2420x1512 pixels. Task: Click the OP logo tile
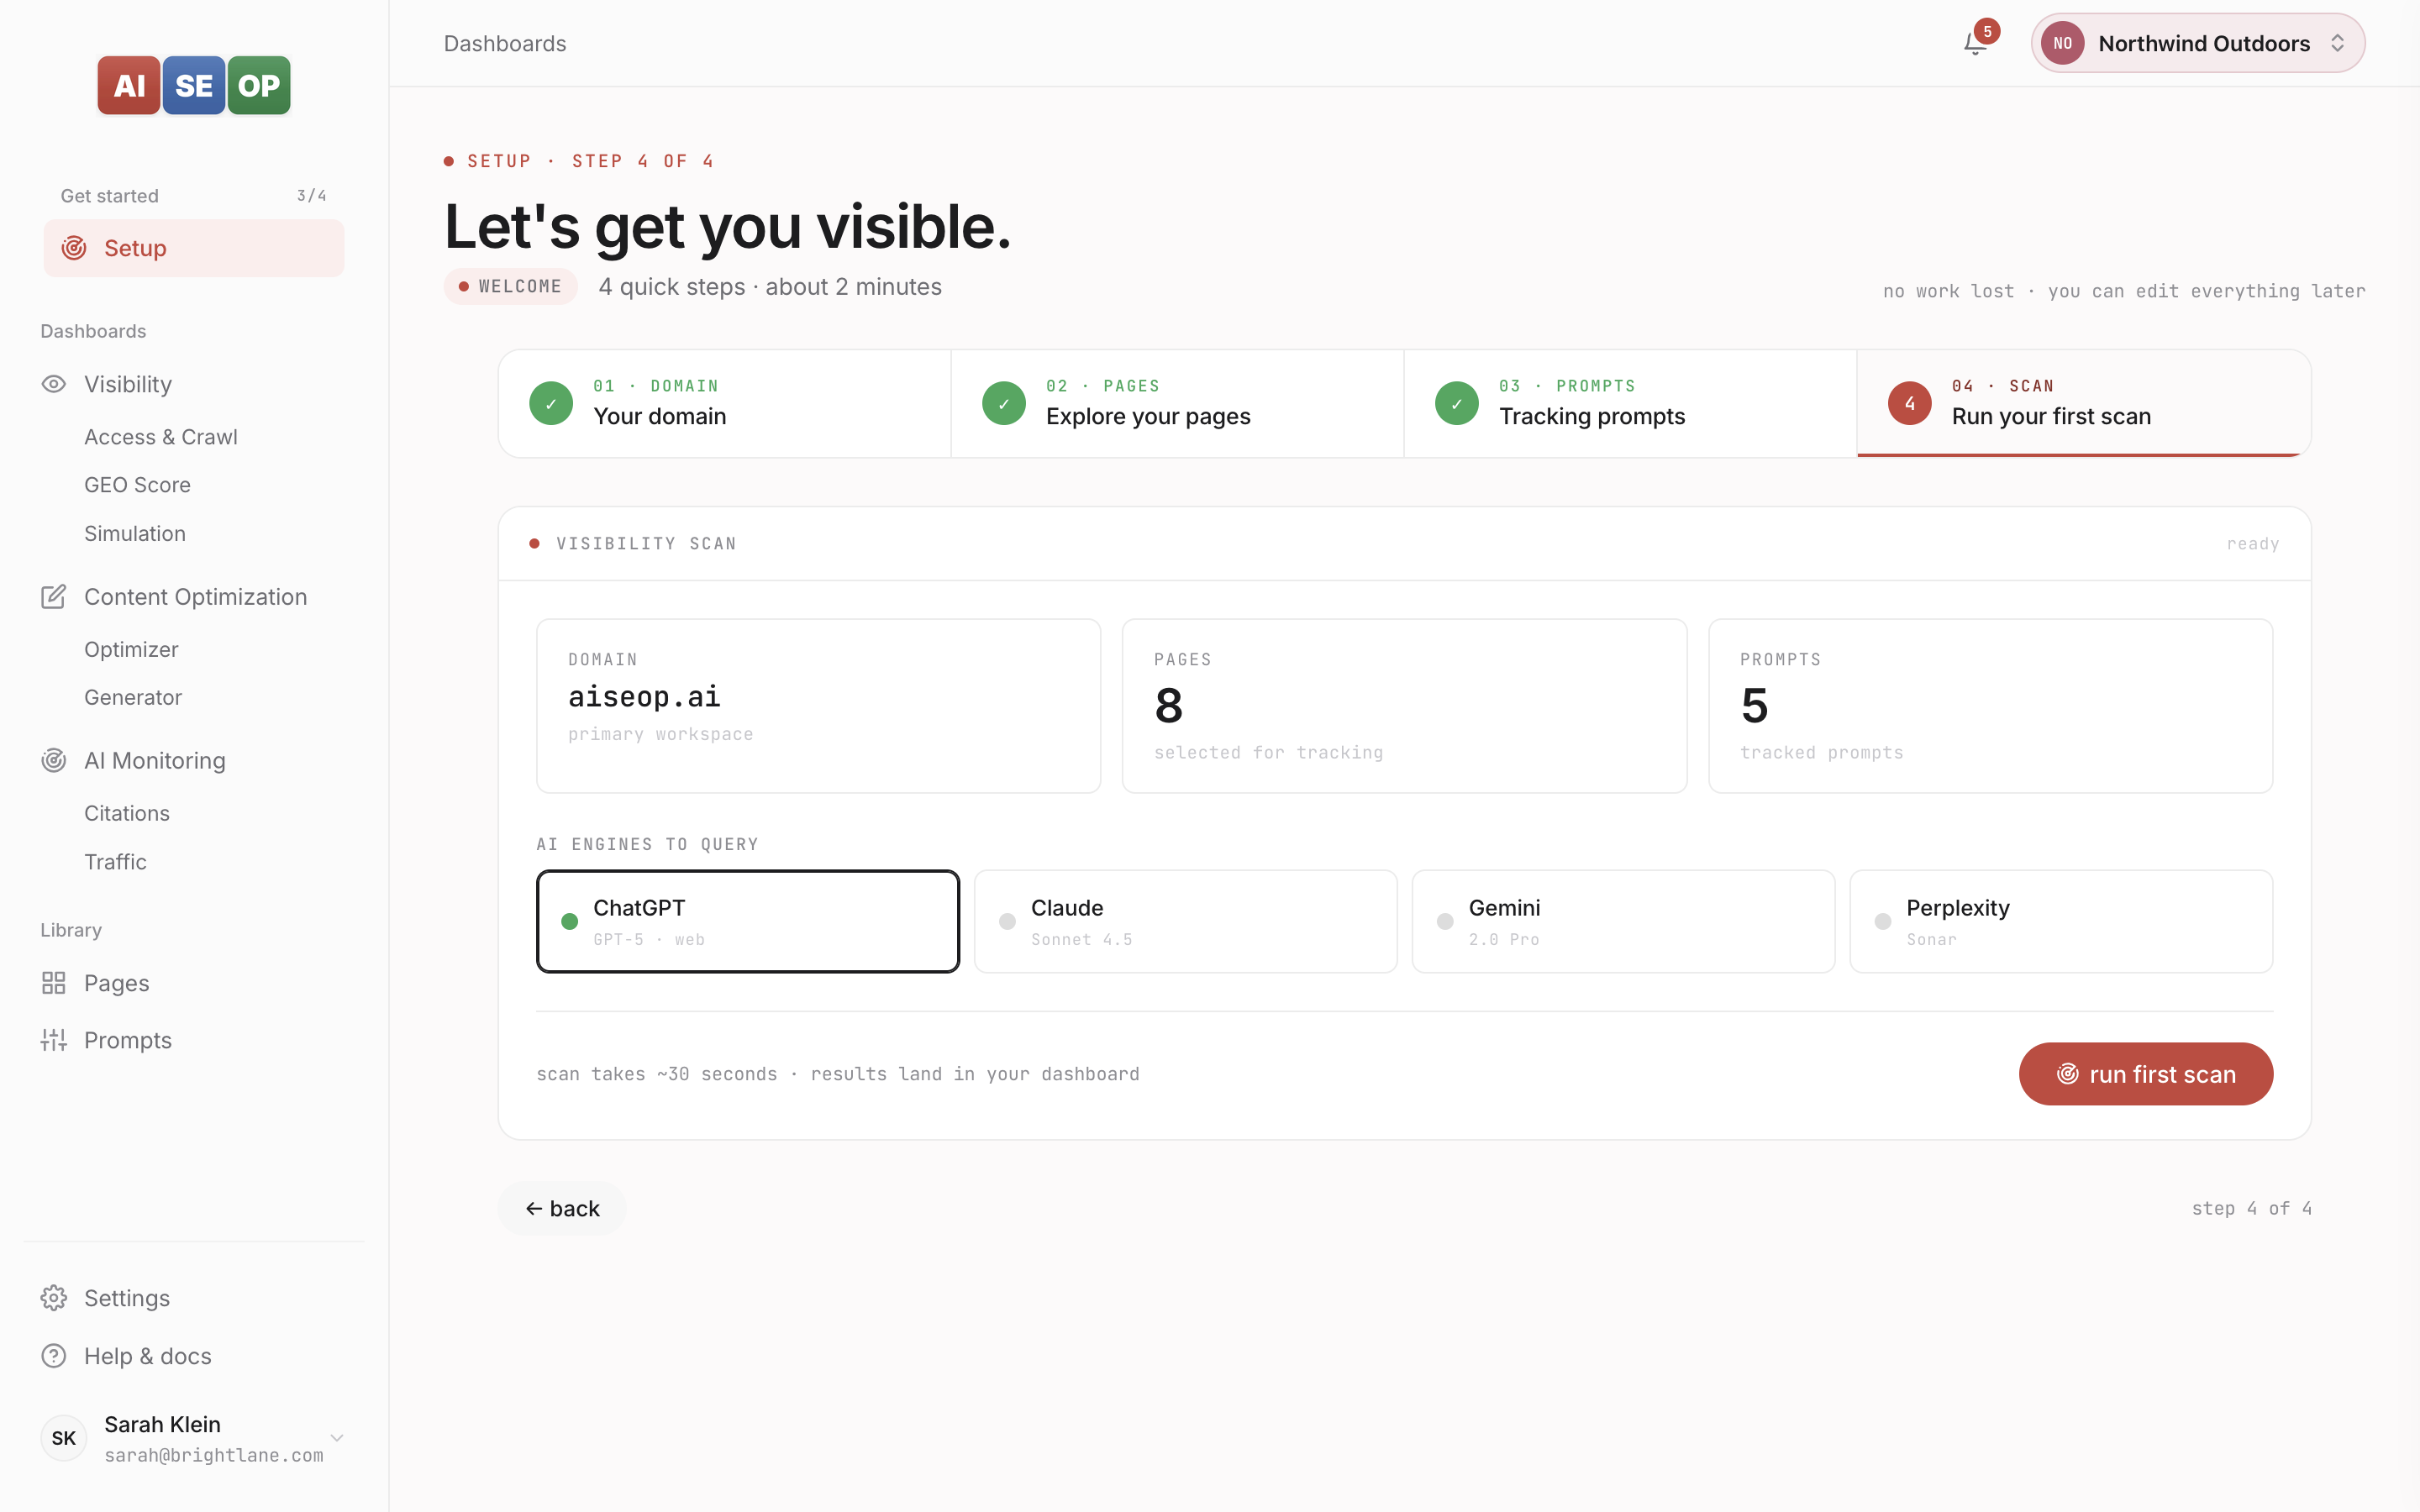(259, 85)
